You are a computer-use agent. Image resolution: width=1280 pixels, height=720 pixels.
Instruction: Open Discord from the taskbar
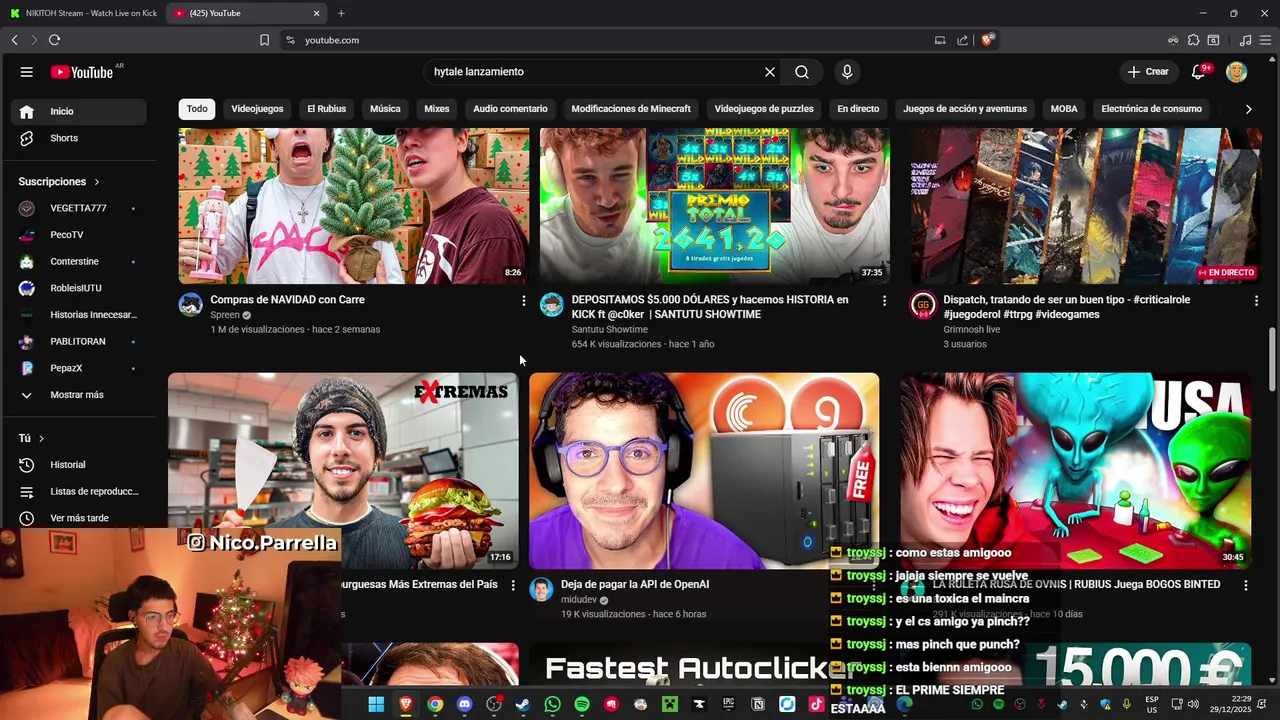pyautogui.click(x=464, y=705)
